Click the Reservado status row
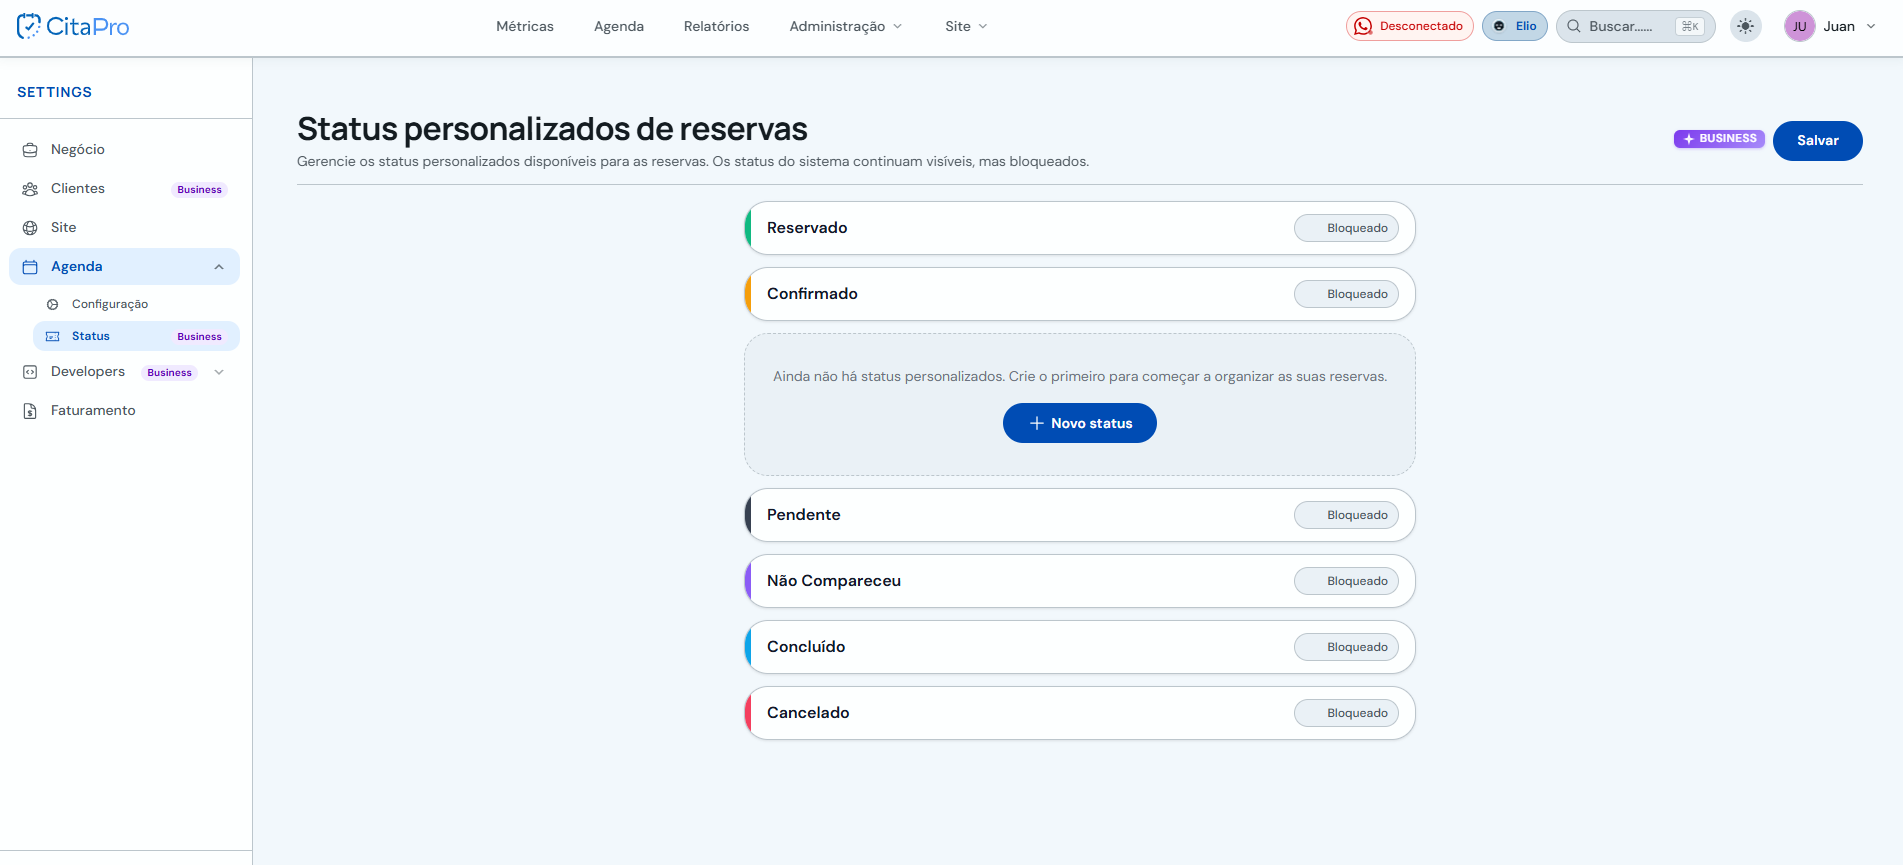Image resolution: width=1903 pixels, height=865 pixels. pyautogui.click(x=1080, y=228)
